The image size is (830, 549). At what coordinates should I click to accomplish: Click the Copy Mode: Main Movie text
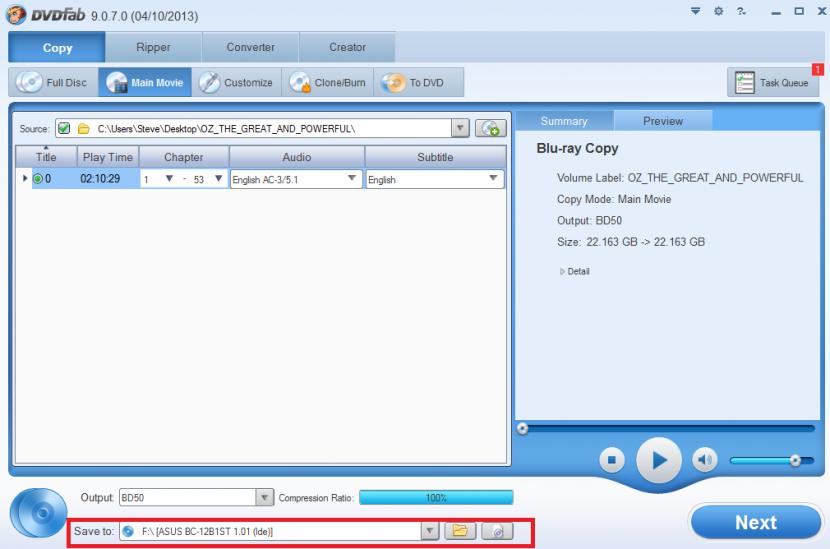coord(614,199)
